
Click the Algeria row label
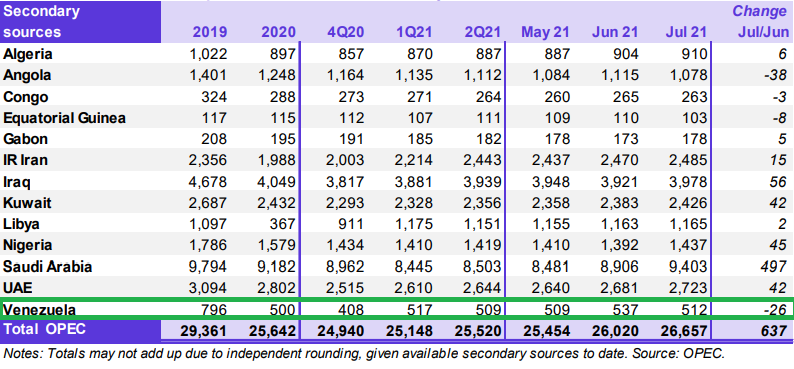point(28,54)
